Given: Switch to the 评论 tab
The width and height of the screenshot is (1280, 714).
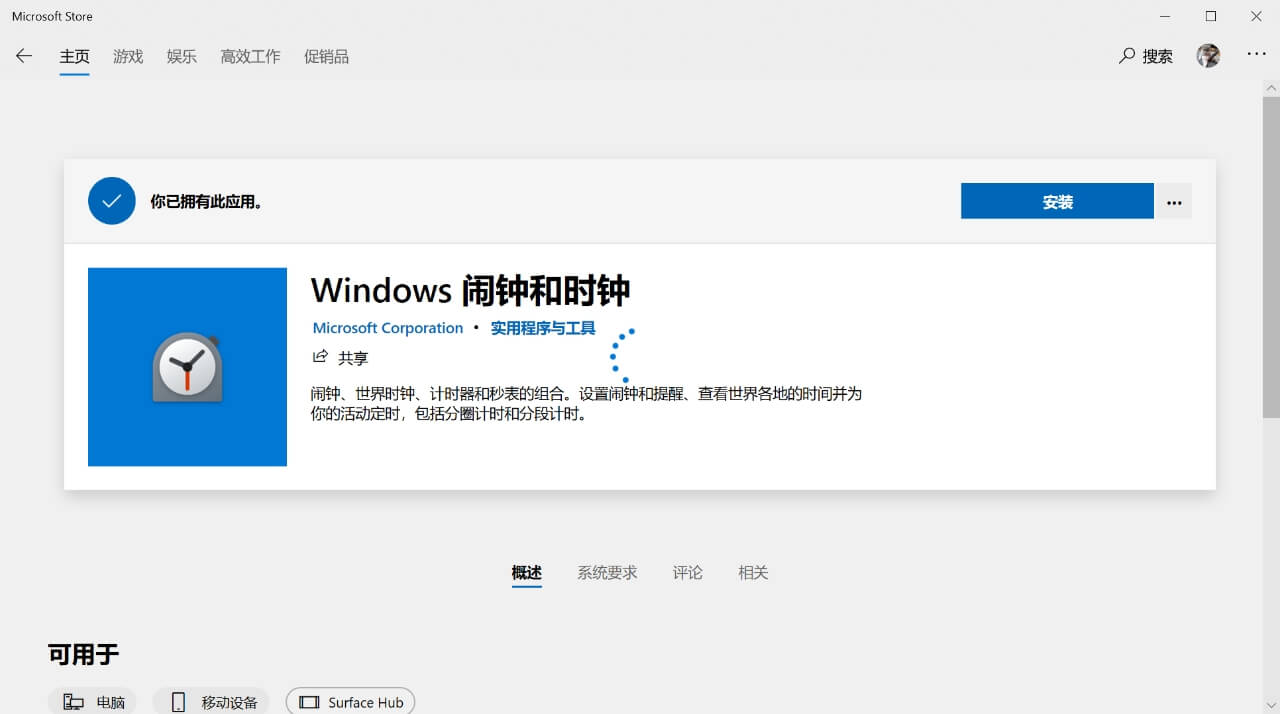Looking at the screenshot, I should (687, 572).
